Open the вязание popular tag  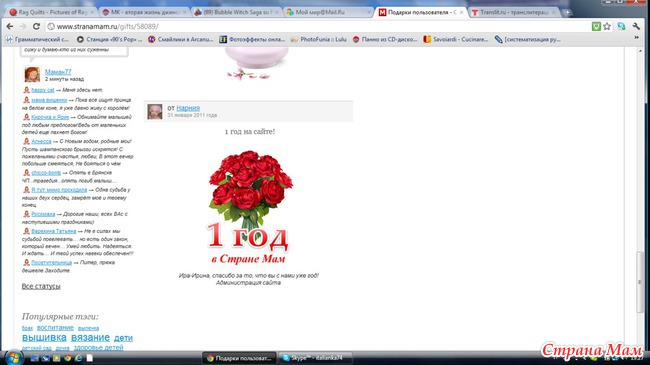coord(90,338)
